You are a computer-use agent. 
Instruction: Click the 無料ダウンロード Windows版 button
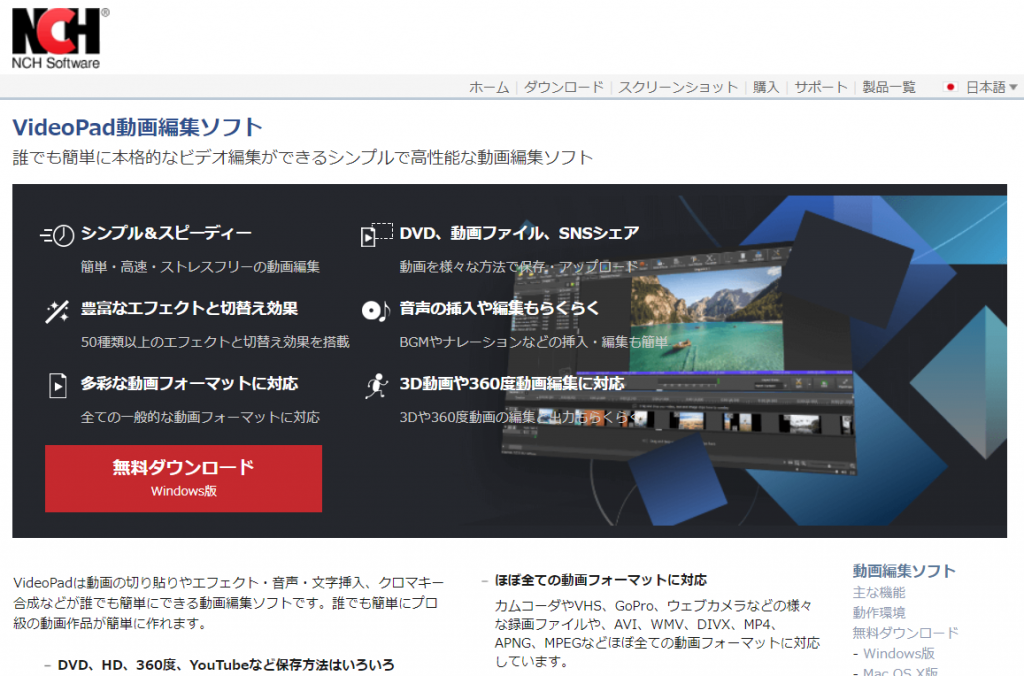click(184, 478)
